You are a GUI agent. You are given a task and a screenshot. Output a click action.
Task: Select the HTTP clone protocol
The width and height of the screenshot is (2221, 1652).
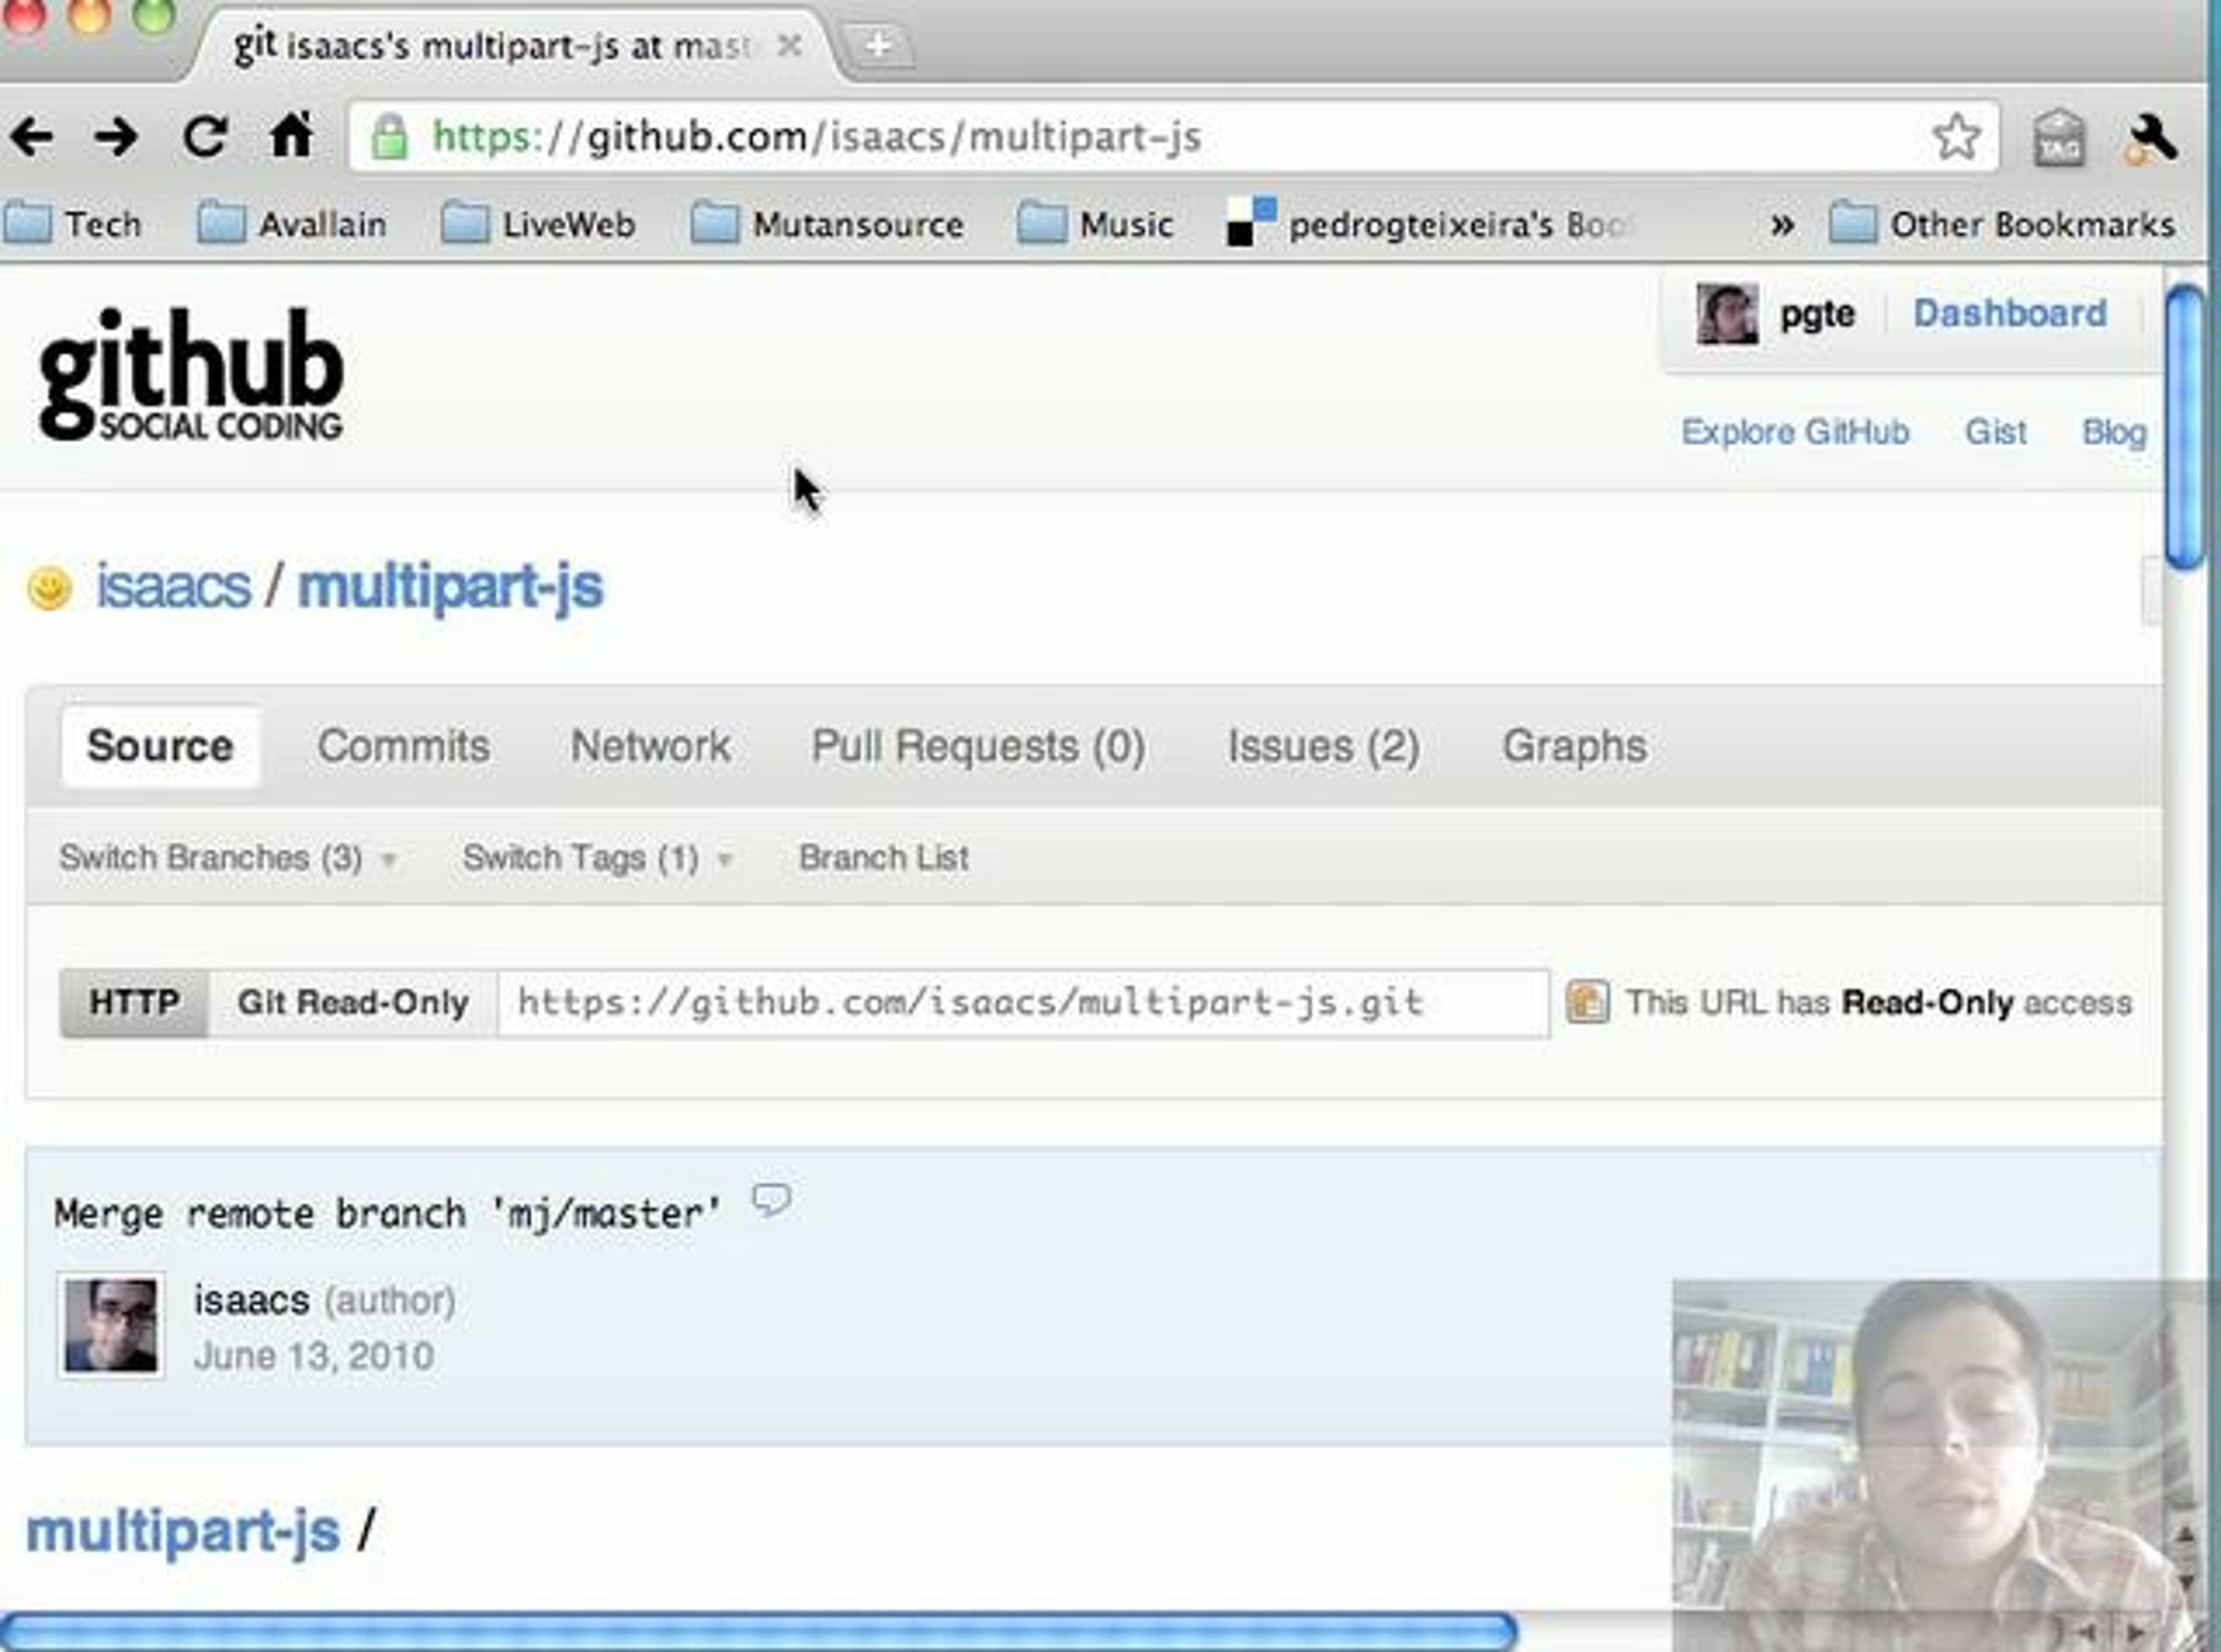click(134, 1002)
